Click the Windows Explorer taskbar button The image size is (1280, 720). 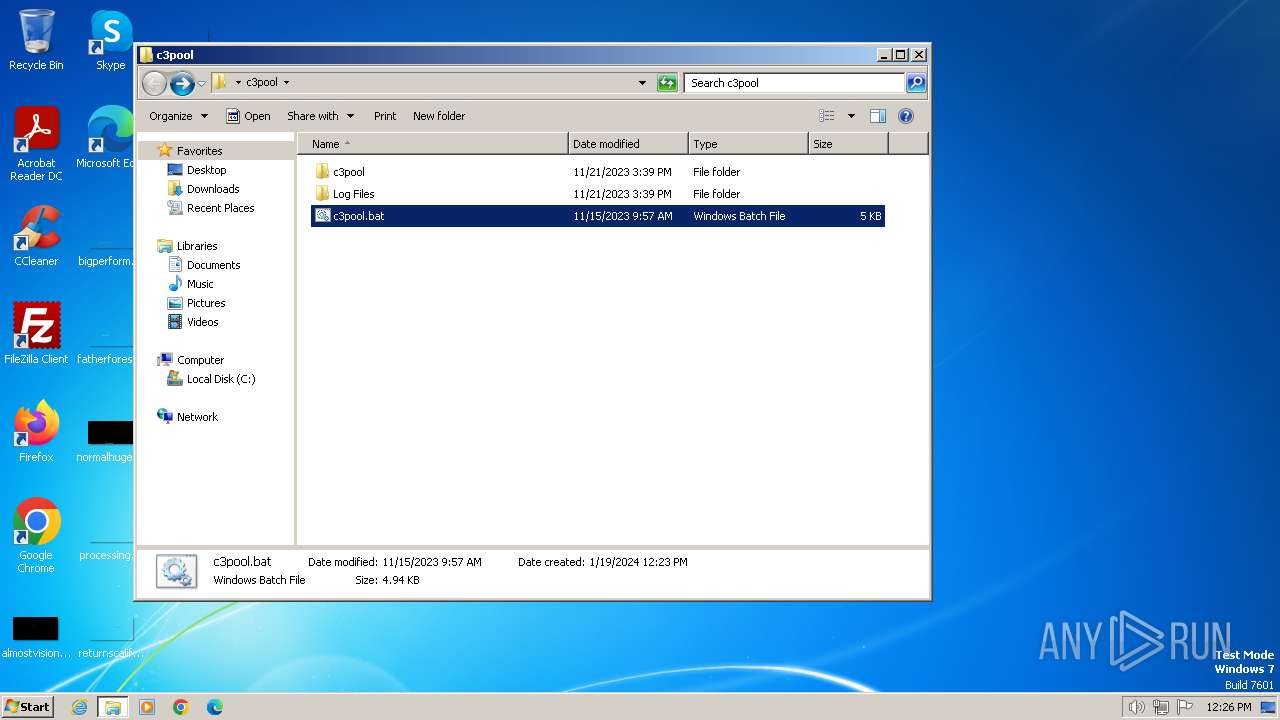click(112, 707)
